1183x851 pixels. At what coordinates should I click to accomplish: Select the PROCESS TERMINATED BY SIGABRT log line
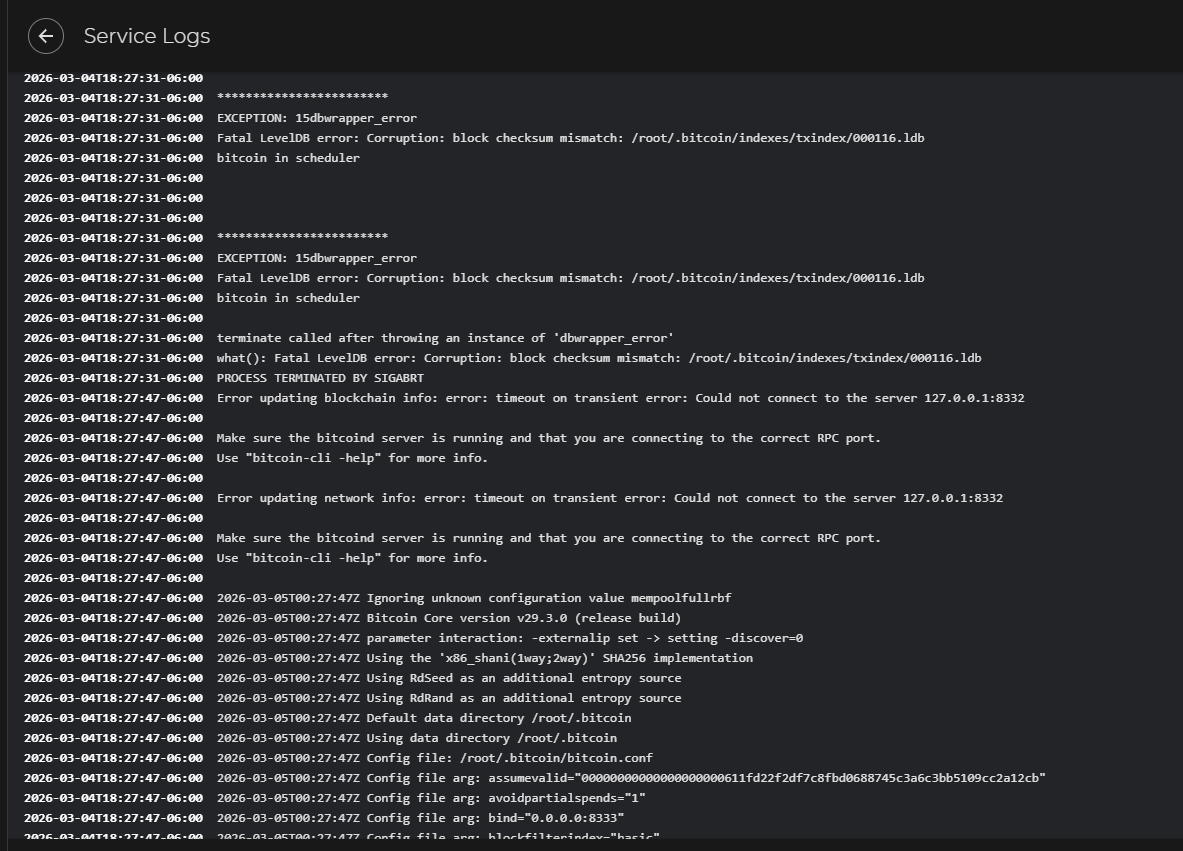click(x=320, y=378)
